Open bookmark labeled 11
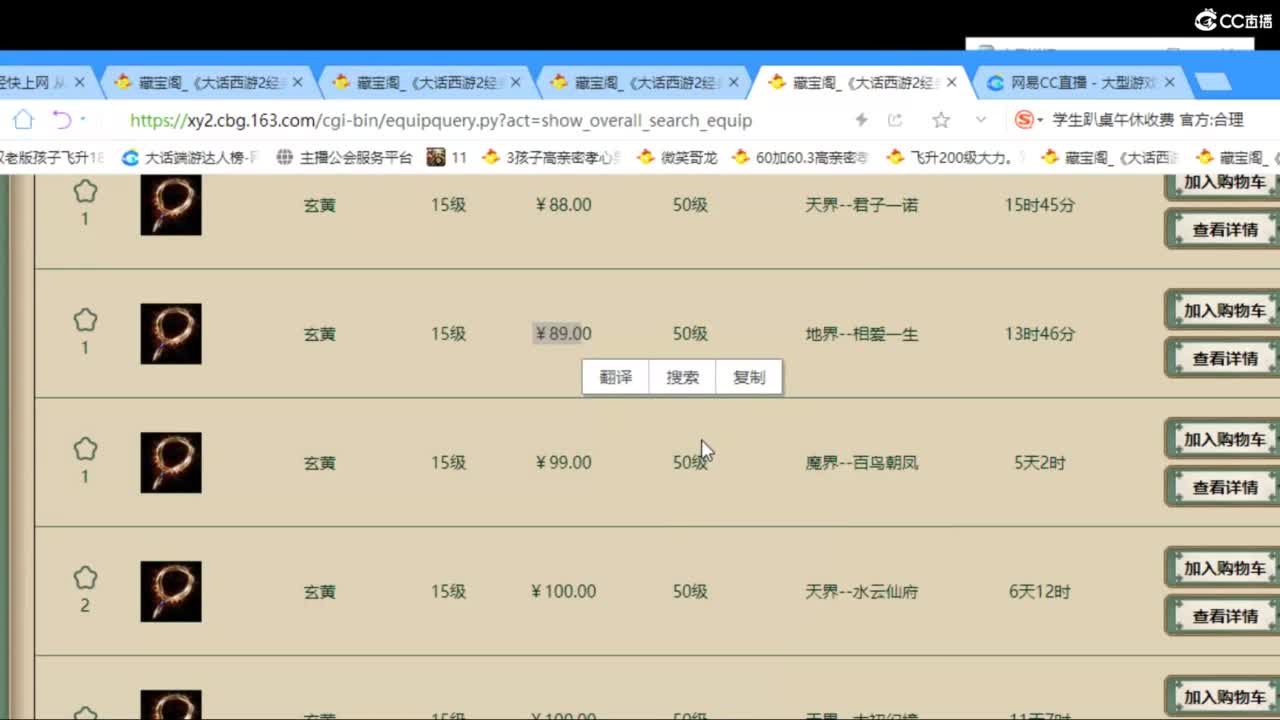The width and height of the screenshot is (1280, 720). tap(447, 157)
